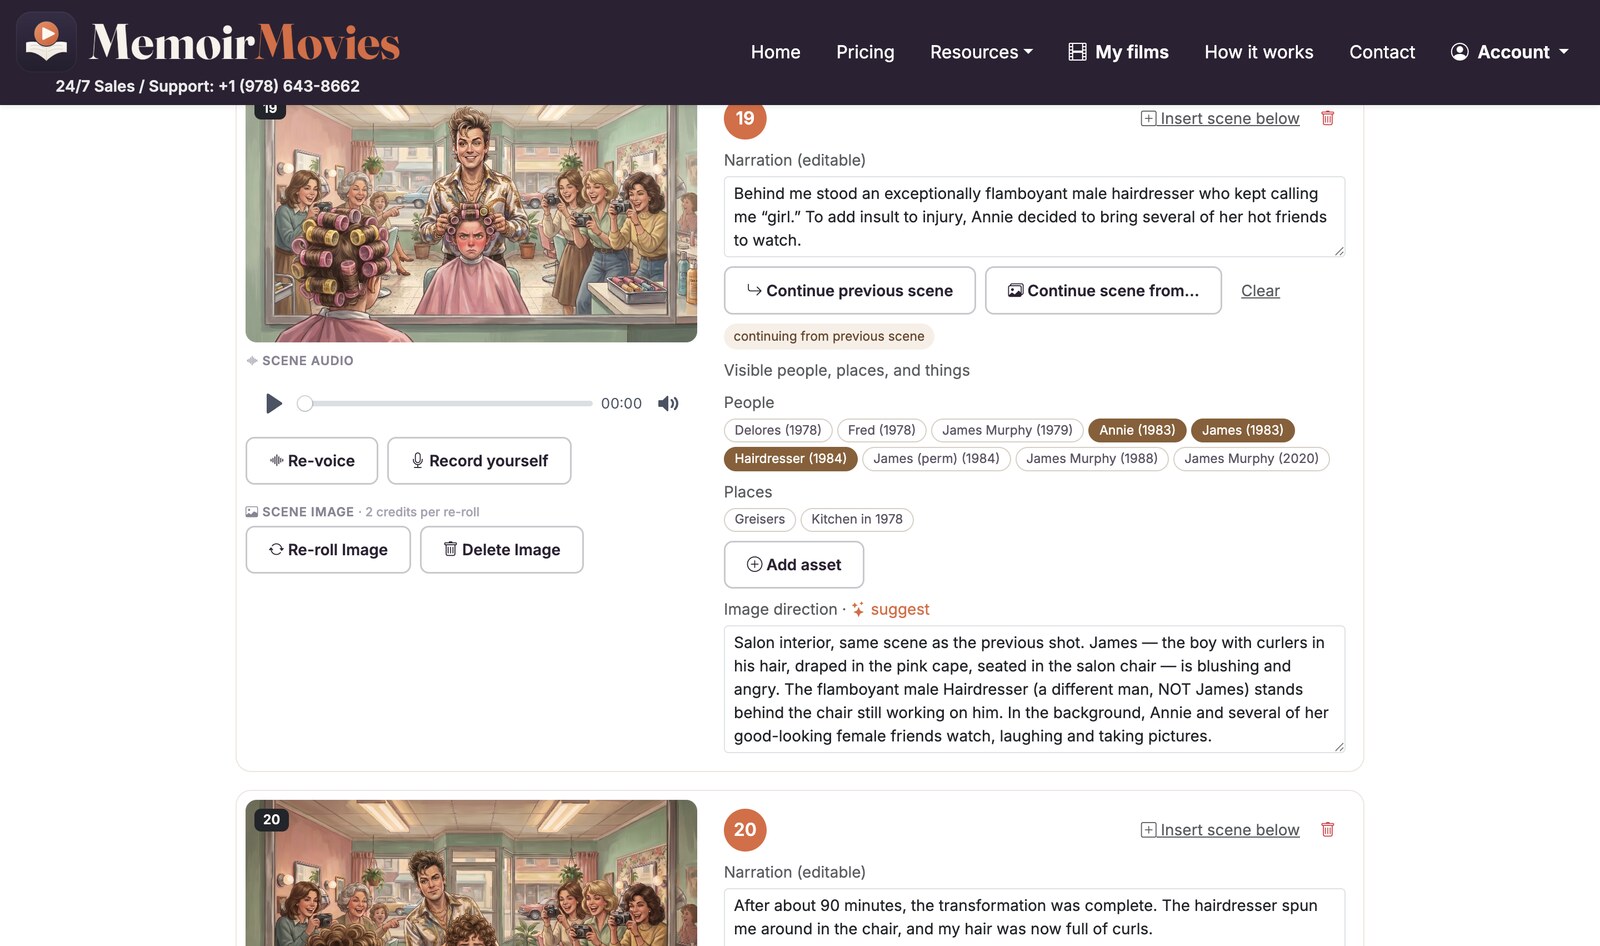Toggle the Annie (1983) person tag
Image resolution: width=1600 pixels, height=946 pixels.
coord(1137,430)
